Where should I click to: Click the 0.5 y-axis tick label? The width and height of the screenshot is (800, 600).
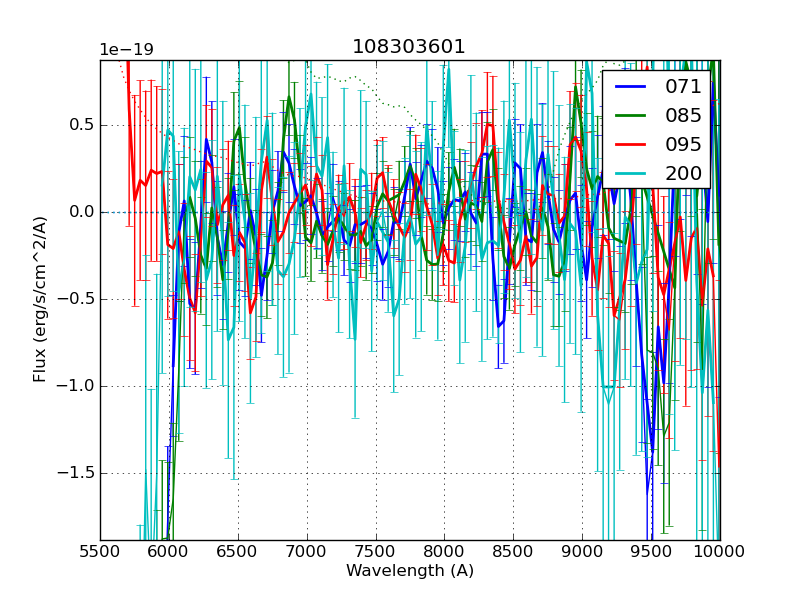pyautogui.click(x=80, y=125)
